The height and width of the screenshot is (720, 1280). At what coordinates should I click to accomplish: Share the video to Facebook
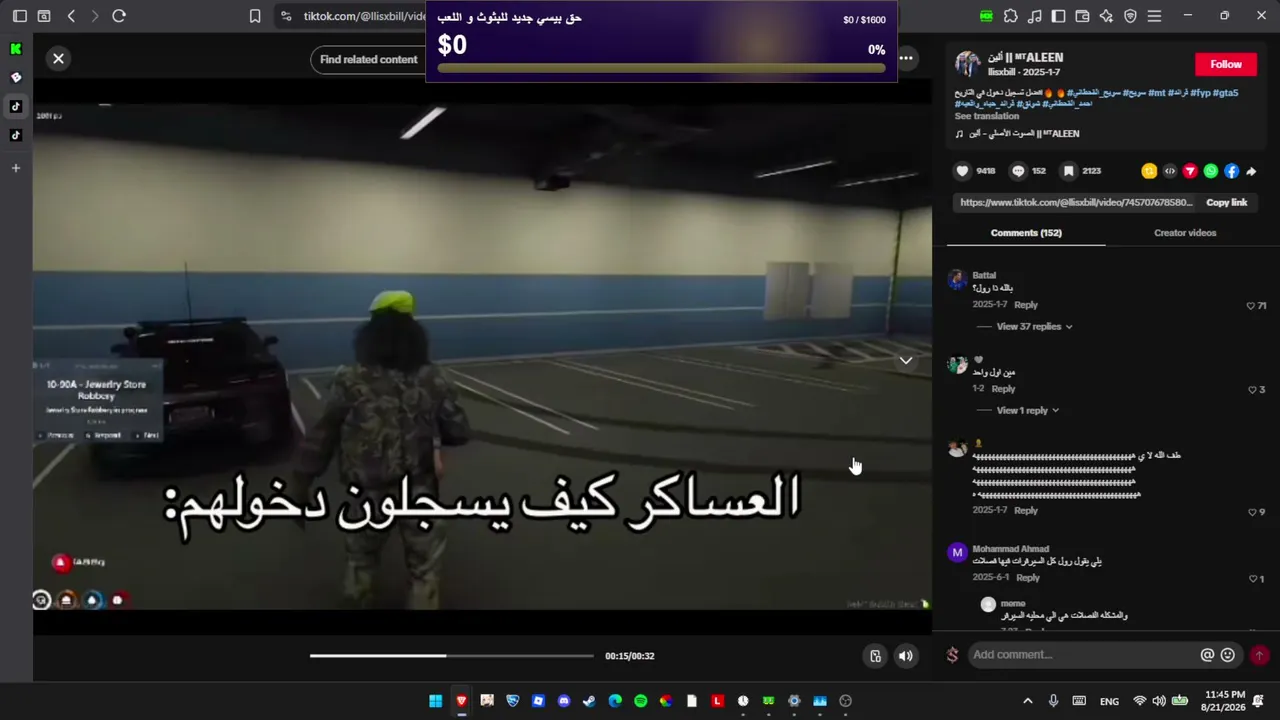pos(1231,171)
